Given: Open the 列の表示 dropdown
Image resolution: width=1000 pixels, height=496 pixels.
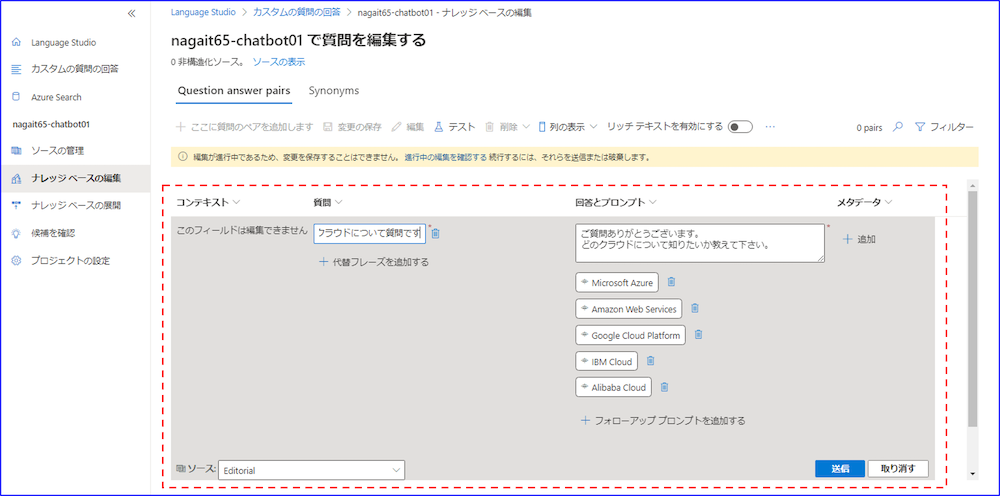Looking at the screenshot, I should click(568, 127).
